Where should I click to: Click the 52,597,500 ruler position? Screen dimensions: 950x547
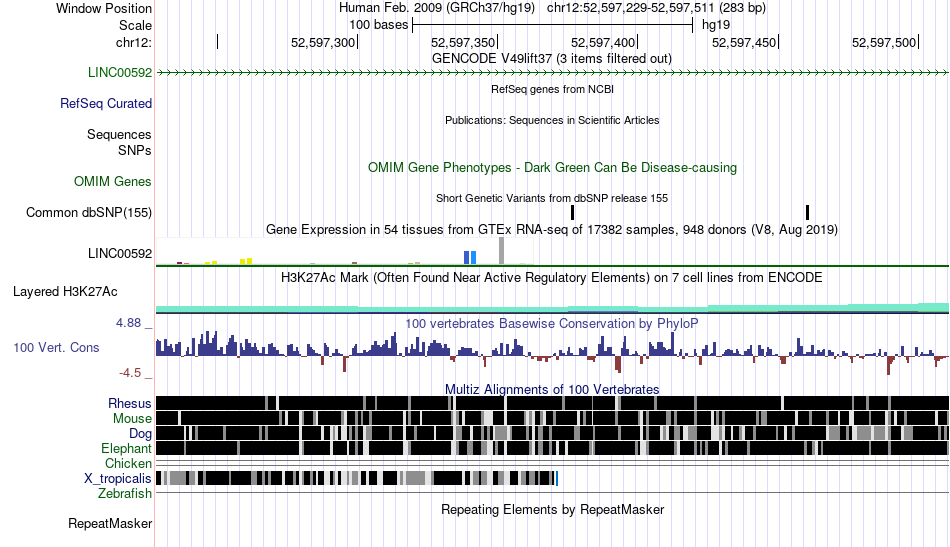884,42
